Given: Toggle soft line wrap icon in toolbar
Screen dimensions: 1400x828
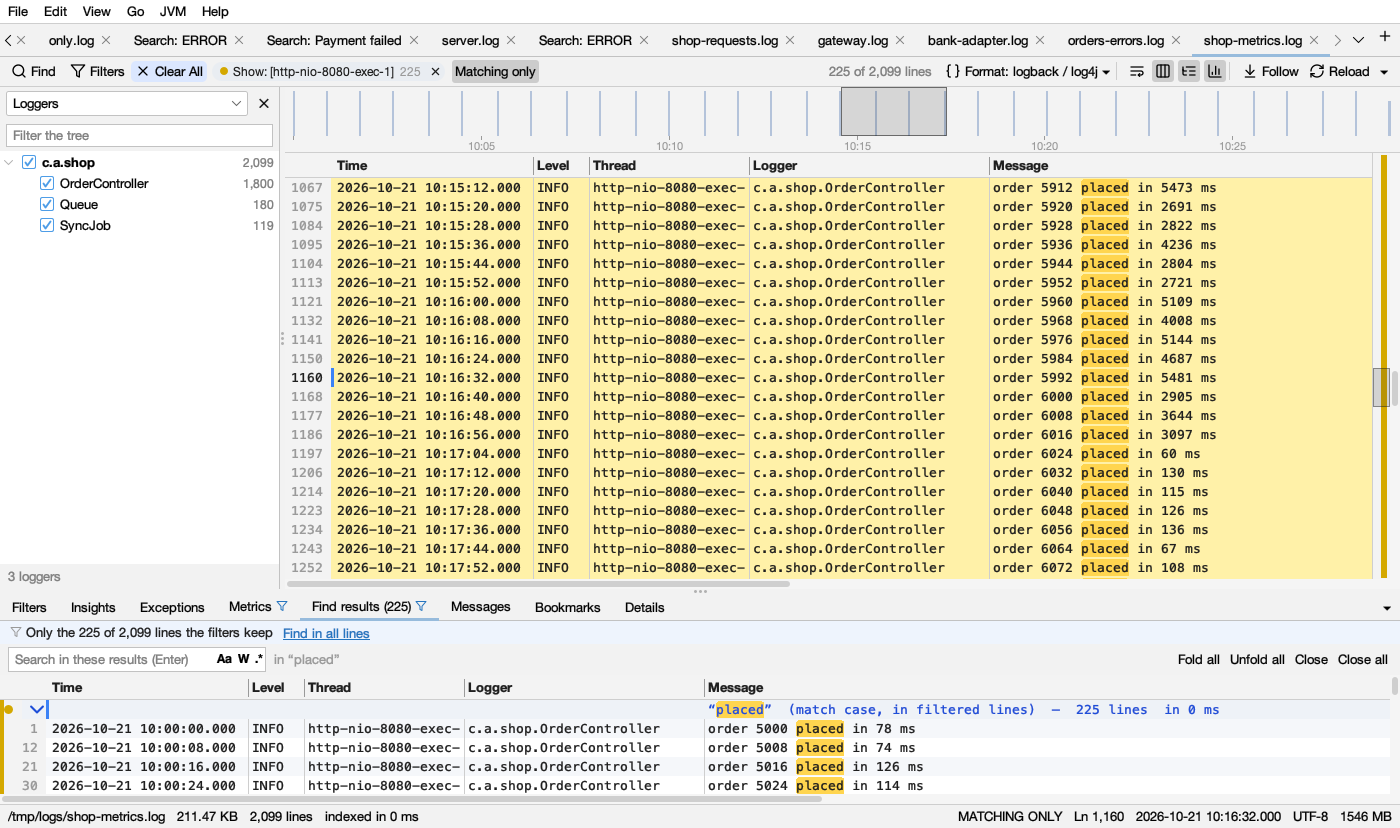Looking at the screenshot, I should click(1137, 71).
